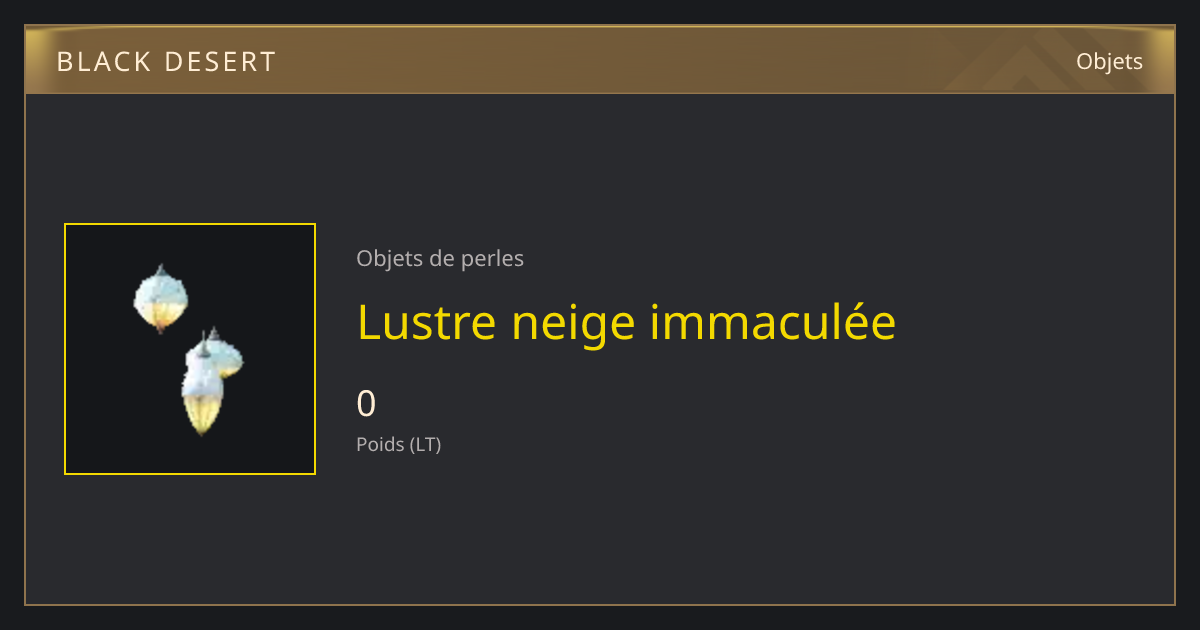Image resolution: width=1200 pixels, height=630 pixels.
Task: Click the golden header bar background
Action: click(x=600, y=62)
